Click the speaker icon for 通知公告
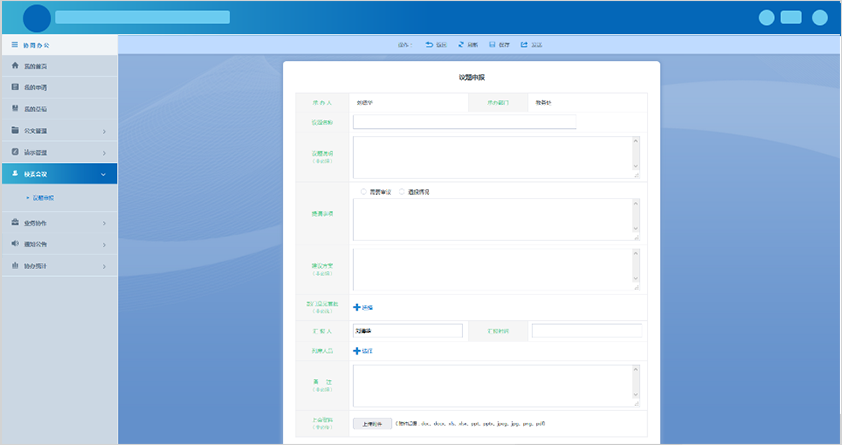This screenshot has width=842, height=445. pyautogui.click(x=15, y=244)
